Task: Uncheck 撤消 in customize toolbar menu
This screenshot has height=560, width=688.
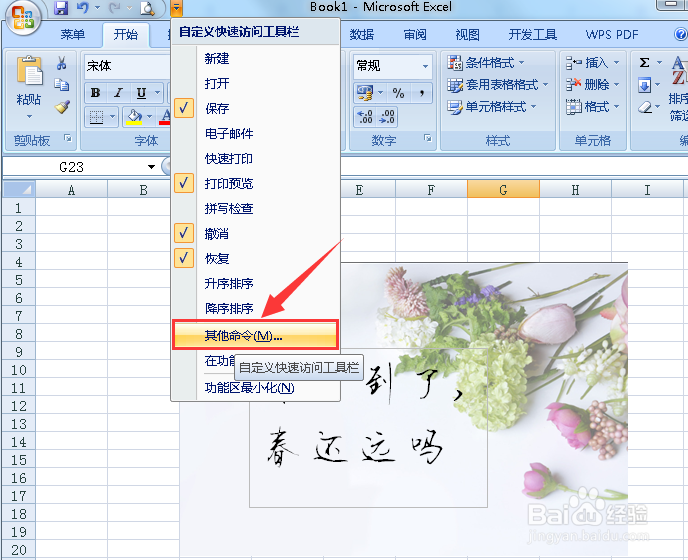Action: point(255,233)
